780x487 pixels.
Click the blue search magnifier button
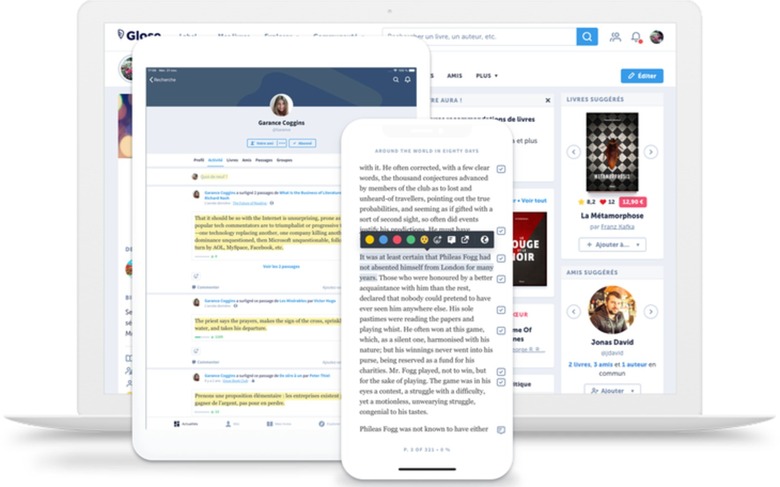click(x=587, y=36)
